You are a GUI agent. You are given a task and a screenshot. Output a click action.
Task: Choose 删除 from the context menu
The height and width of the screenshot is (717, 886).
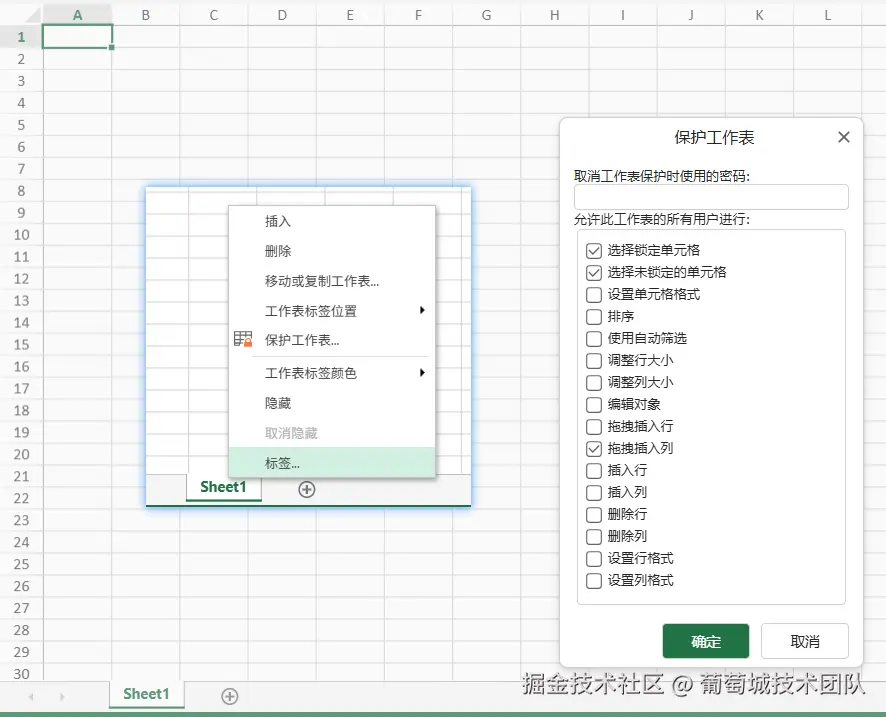(332, 251)
